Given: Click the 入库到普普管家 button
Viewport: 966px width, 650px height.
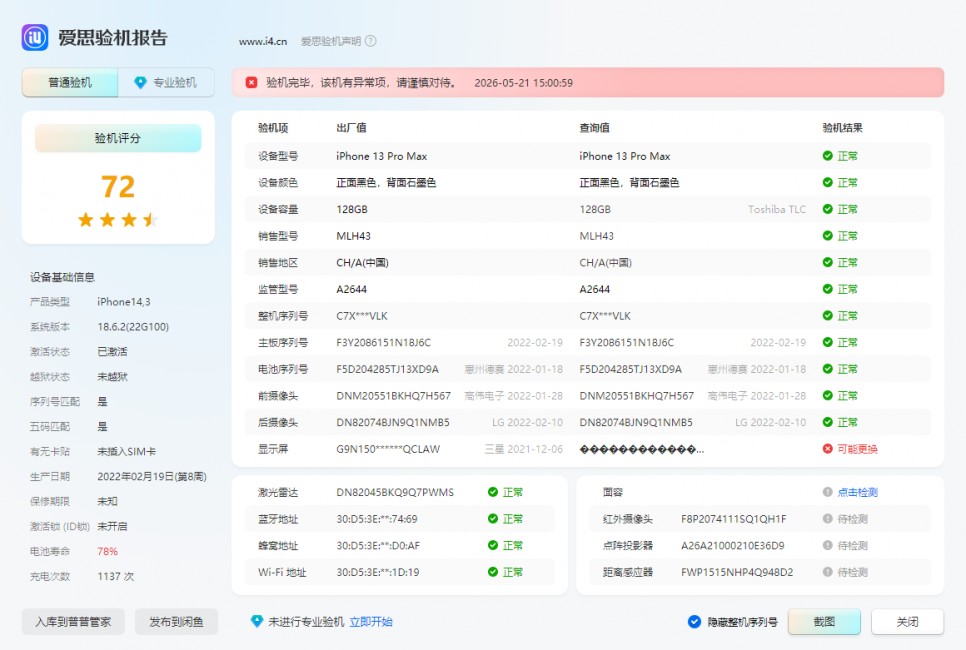Looking at the screenshot, I should pyautogui.click(x=73, y=622).
